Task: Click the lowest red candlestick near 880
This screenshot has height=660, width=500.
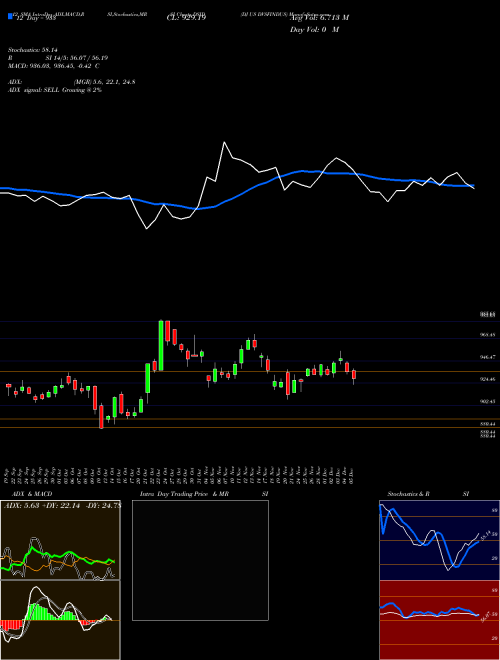Action: [x=101, y=416]
